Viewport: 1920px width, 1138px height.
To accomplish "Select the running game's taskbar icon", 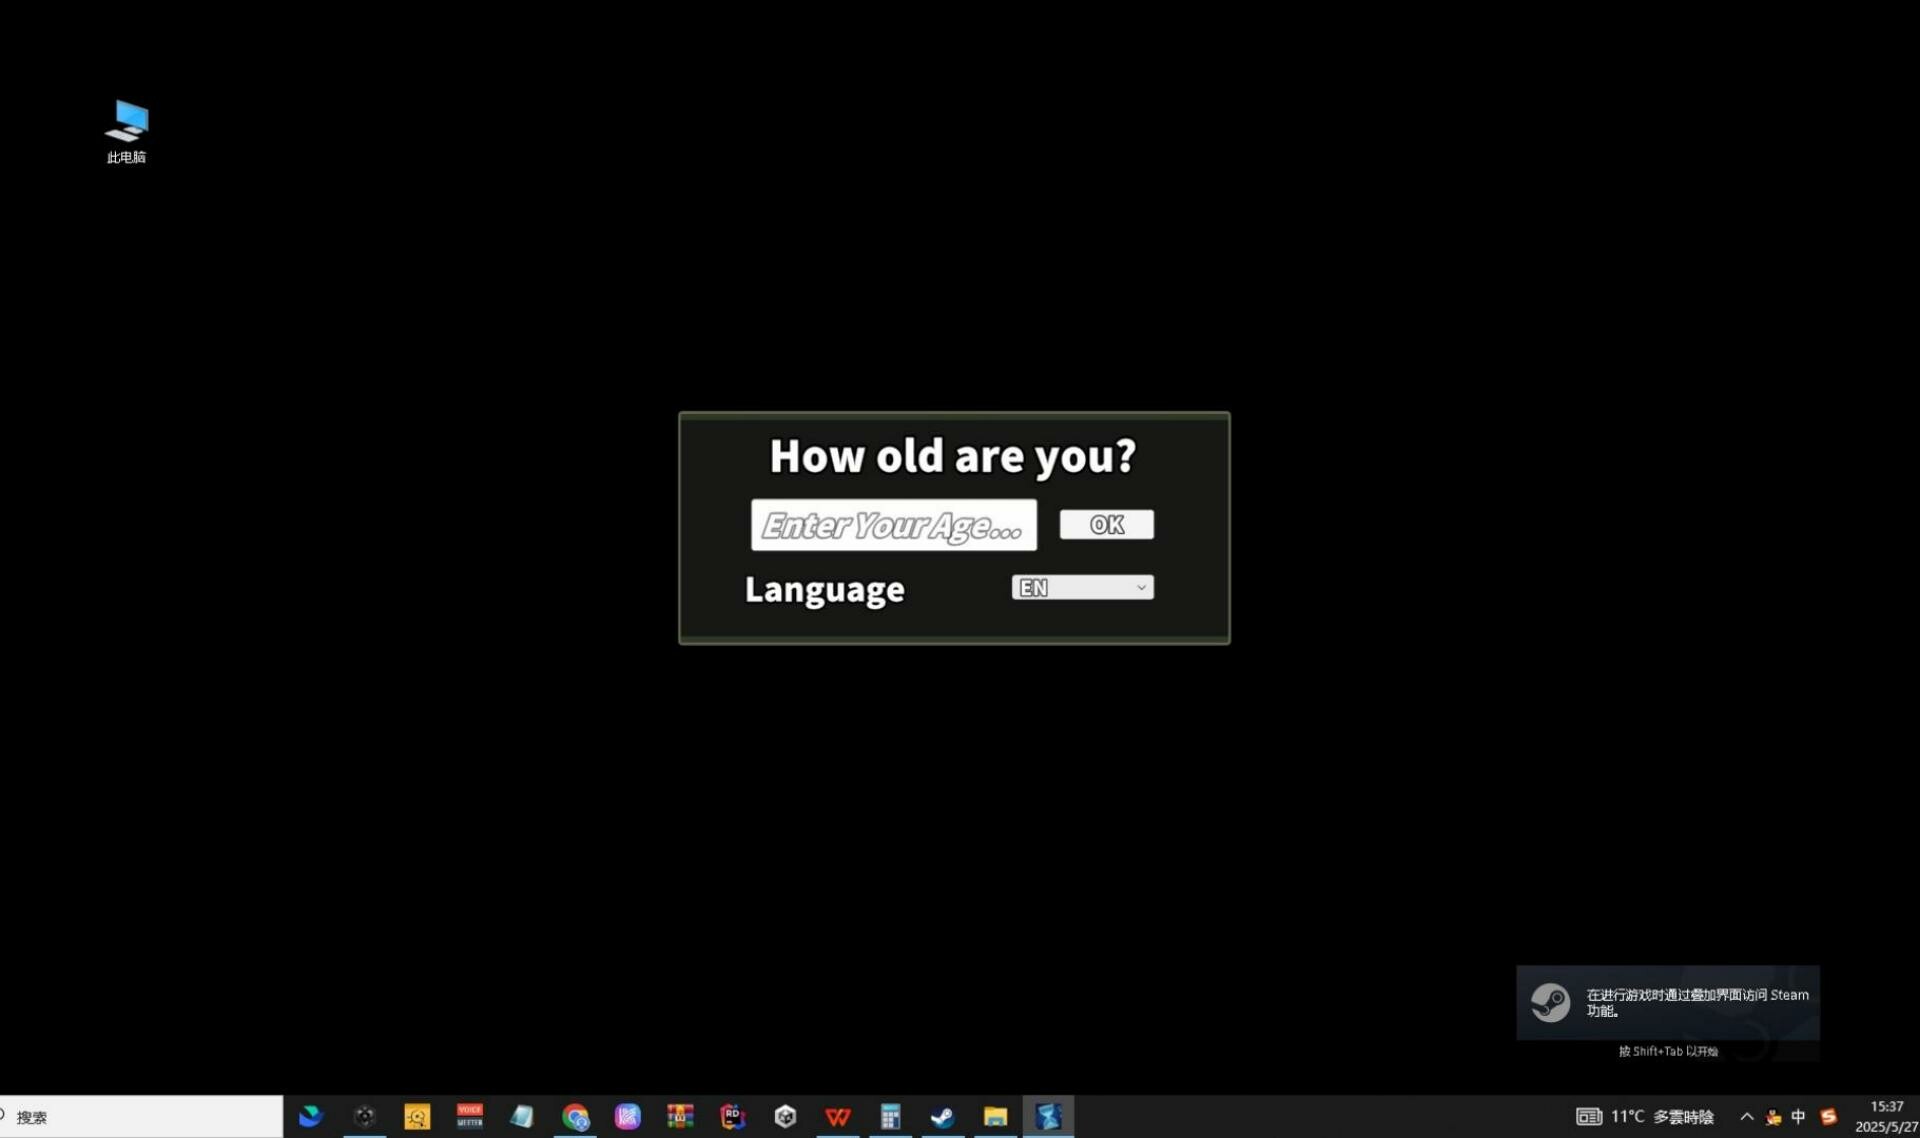I will [1048, 1116].
